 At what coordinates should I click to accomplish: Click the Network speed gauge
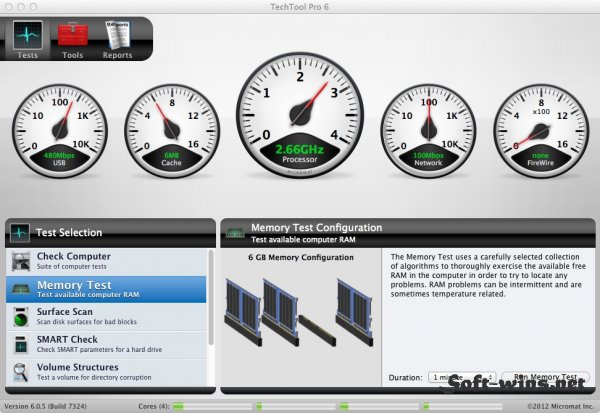point(429,131)
